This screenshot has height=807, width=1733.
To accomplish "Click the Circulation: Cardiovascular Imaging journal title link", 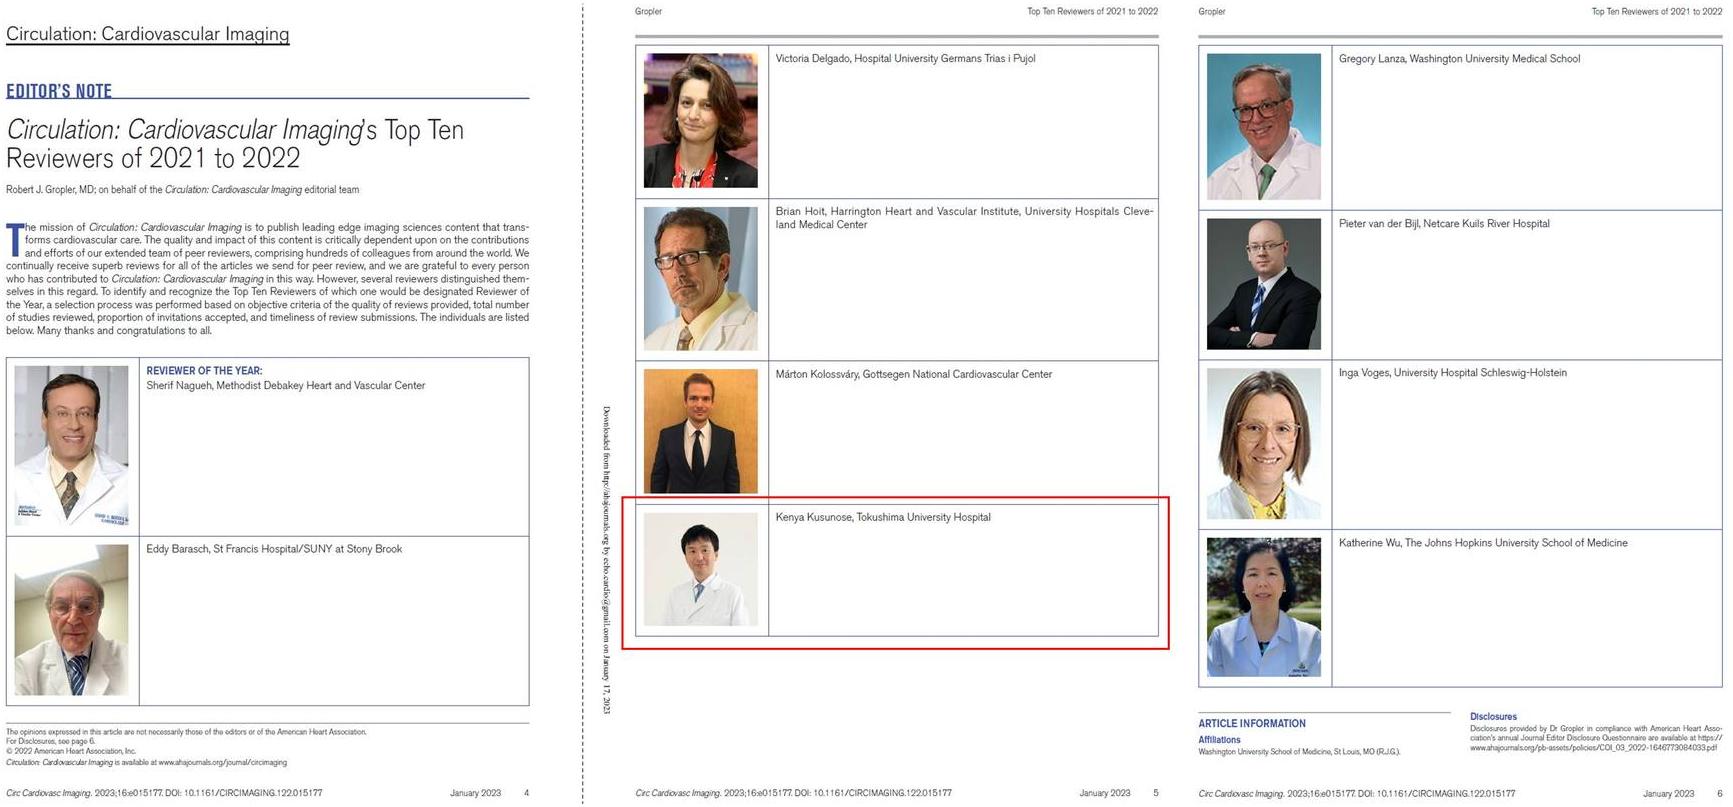I will click(148, 34).
